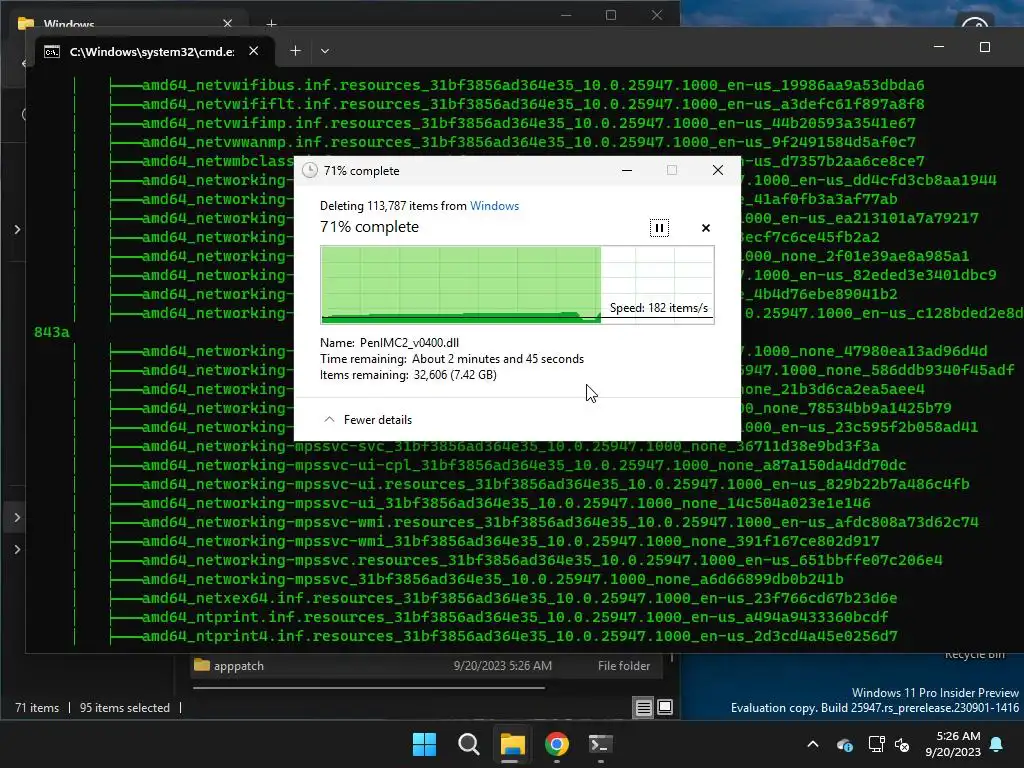Screen dimensions: 1024x768
Task: Open the notification bell
Action: [x=997, y=744]
